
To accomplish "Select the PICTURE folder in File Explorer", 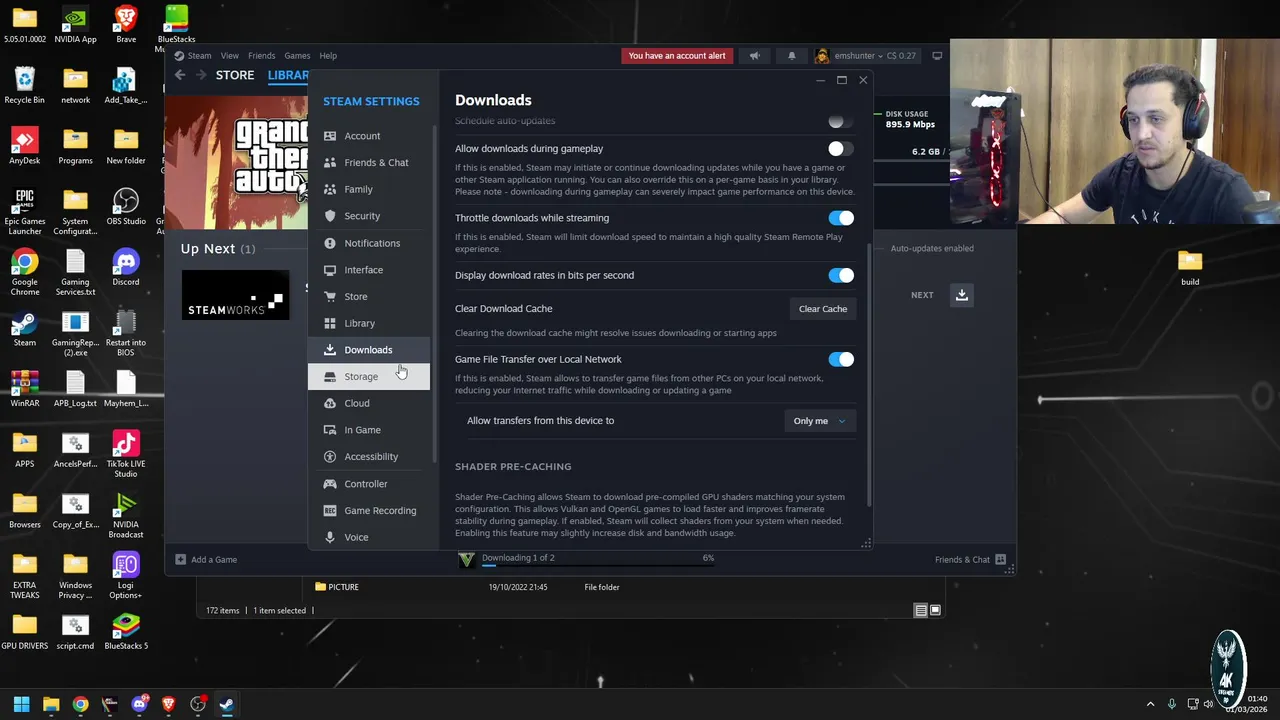I will pyautogui.click(x=337, y=587).
